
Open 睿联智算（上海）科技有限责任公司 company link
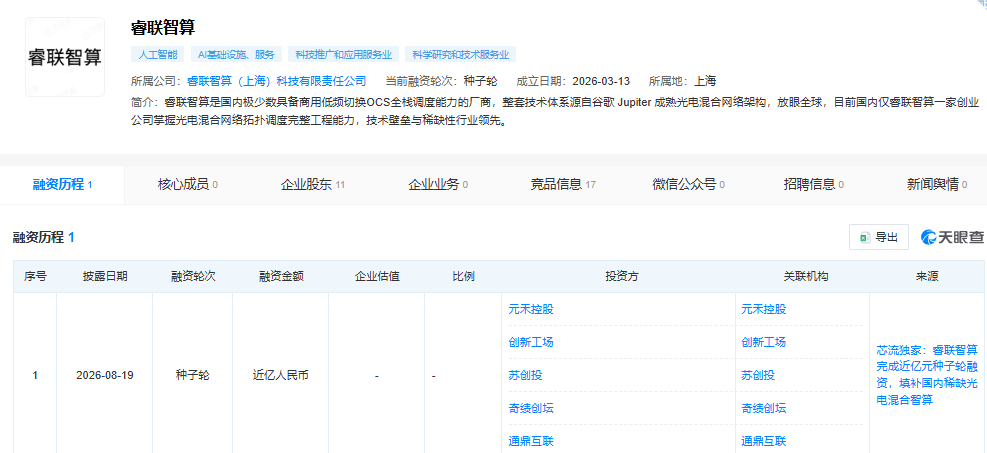276,81
